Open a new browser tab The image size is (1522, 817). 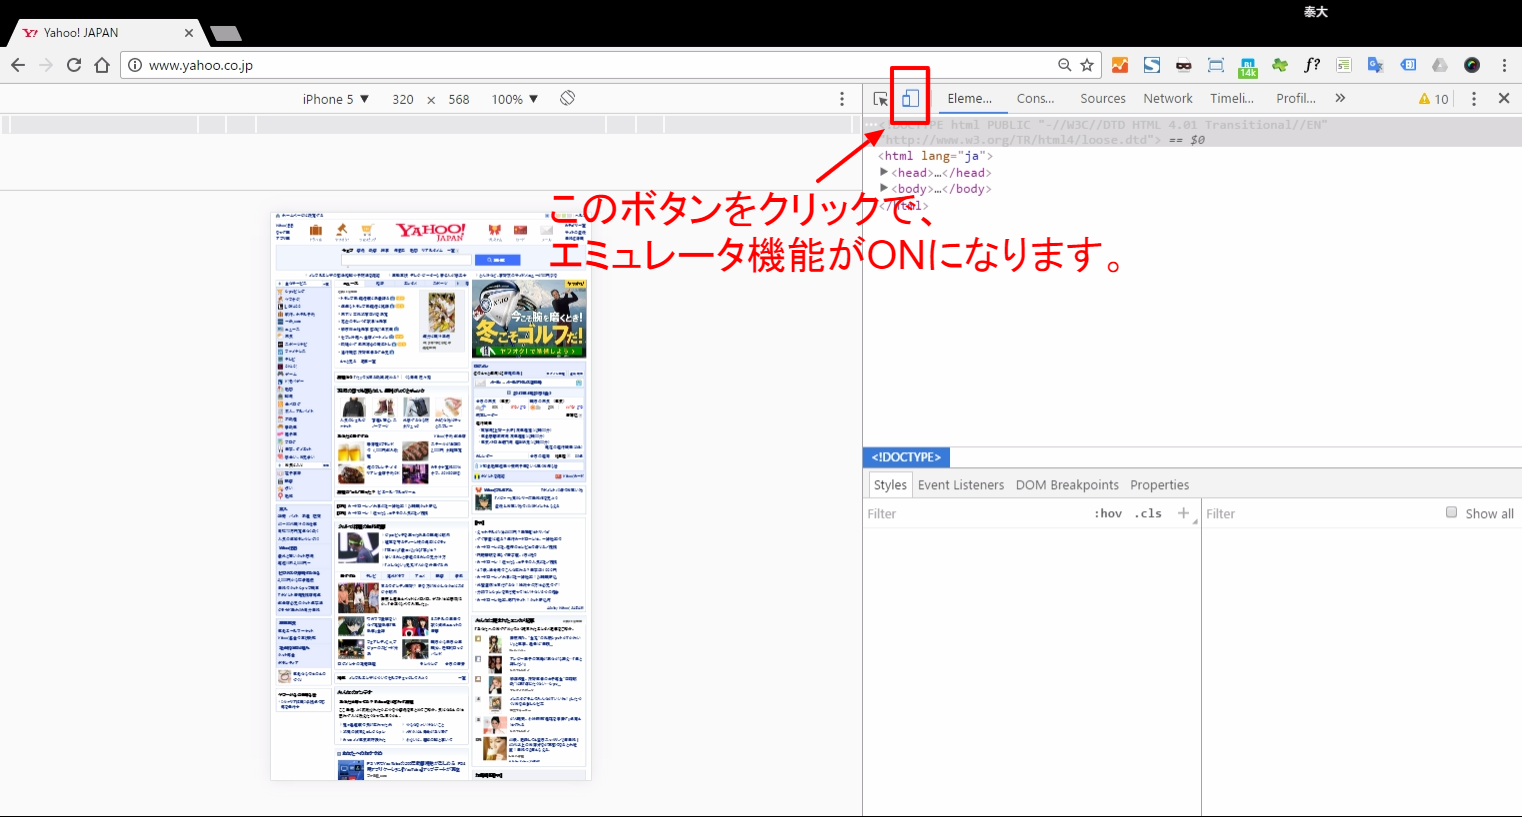click(x=226, y=34)
